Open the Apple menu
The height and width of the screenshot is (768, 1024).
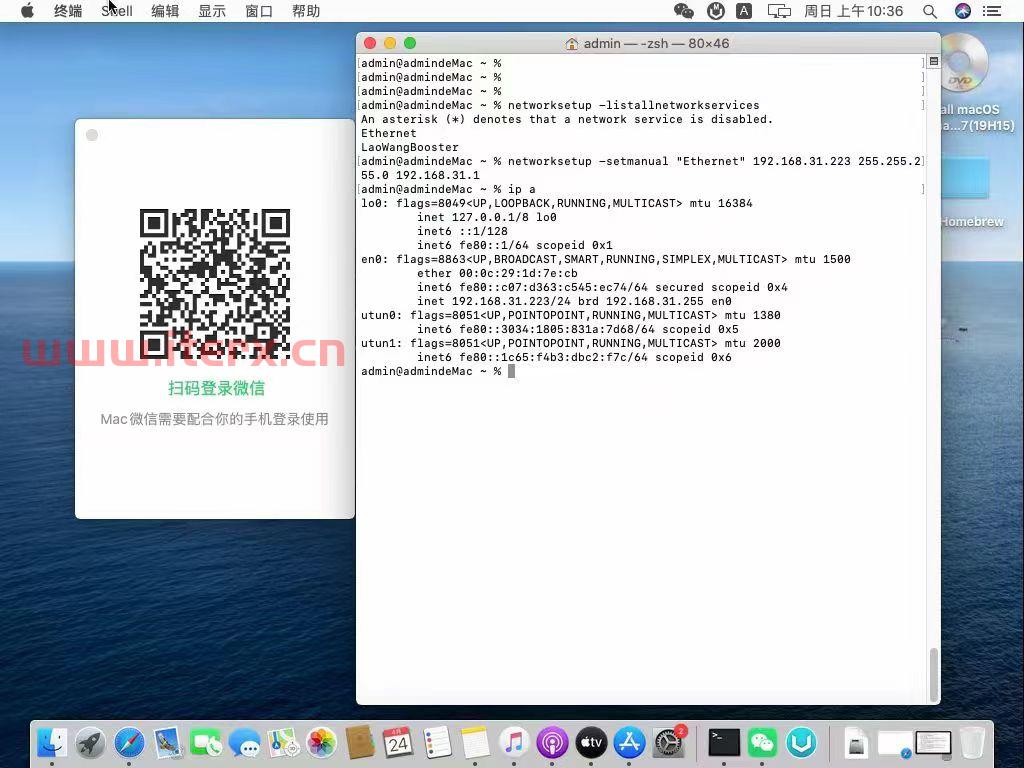pyautogui.click(x=27, y=11)
